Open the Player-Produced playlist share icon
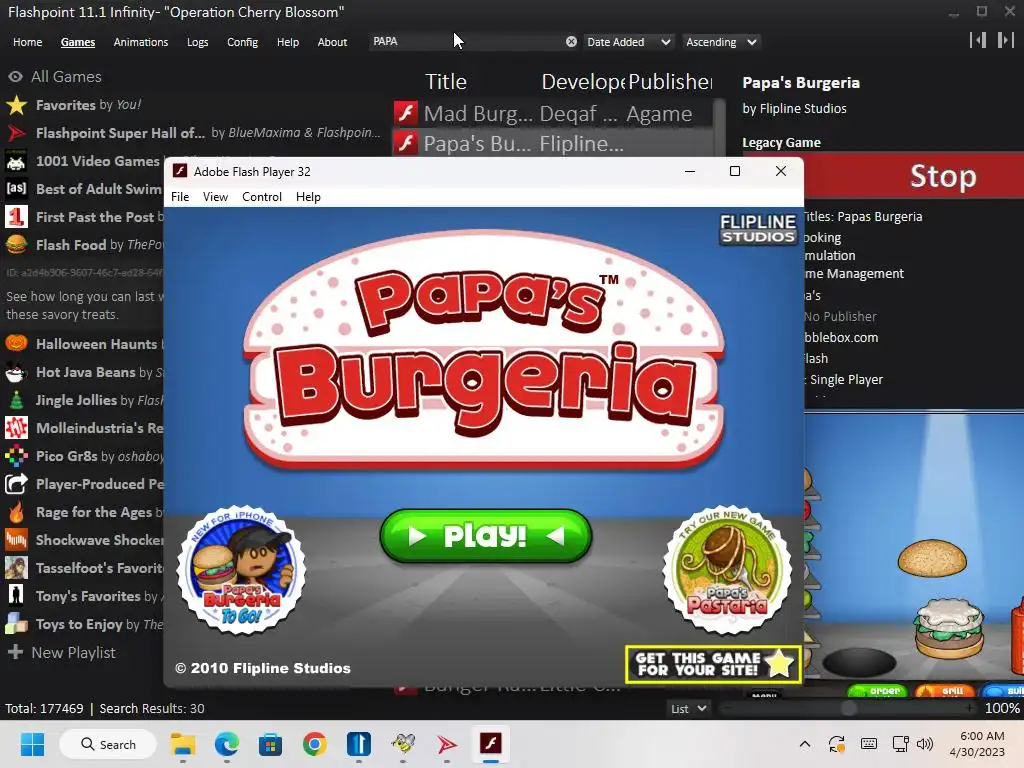 [16, 484]
